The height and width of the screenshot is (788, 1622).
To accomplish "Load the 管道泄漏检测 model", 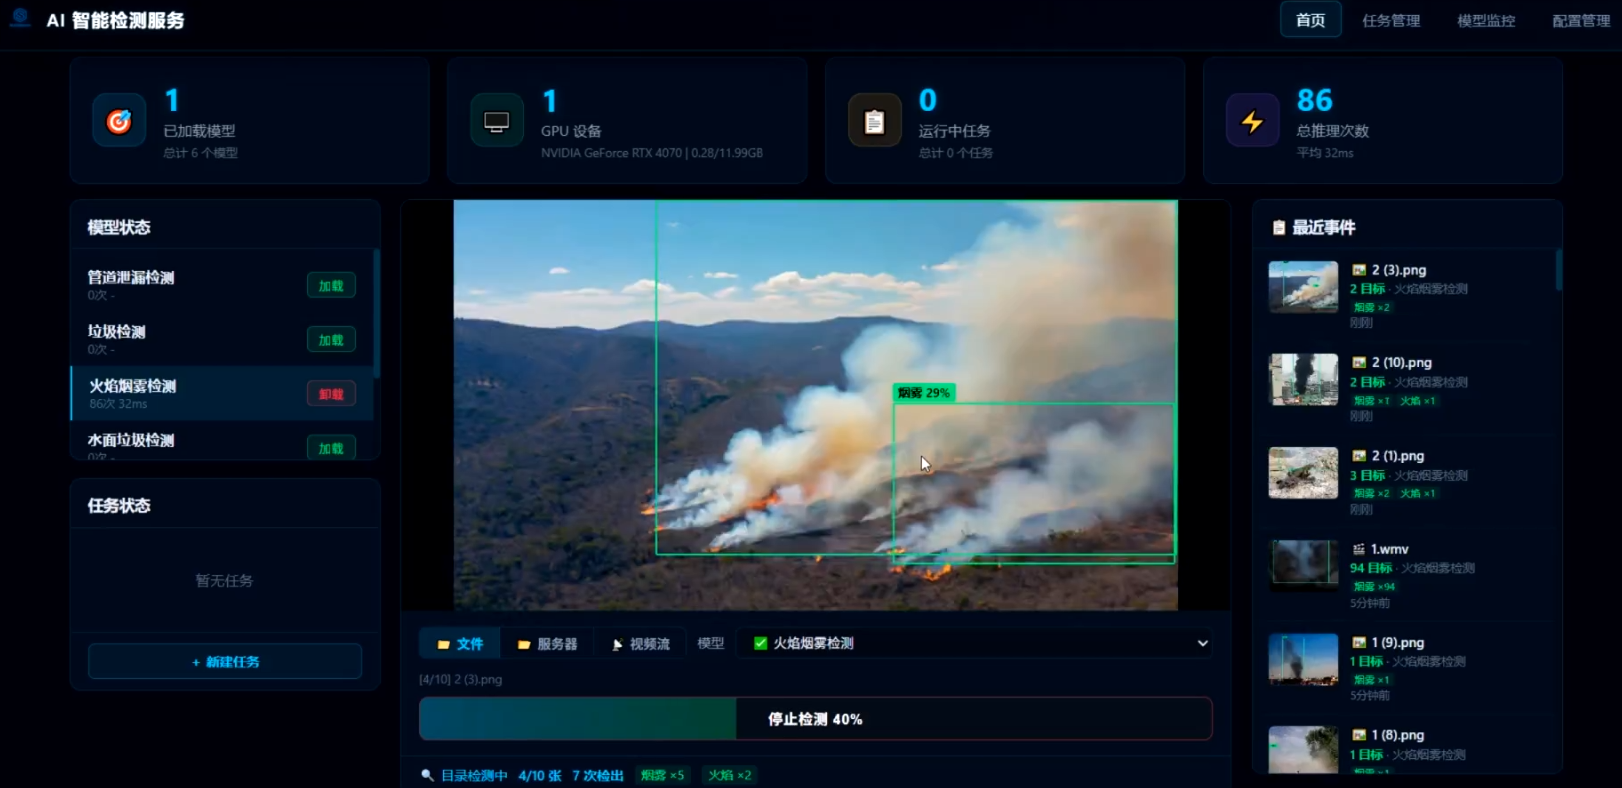I will [x=331, y=286].
